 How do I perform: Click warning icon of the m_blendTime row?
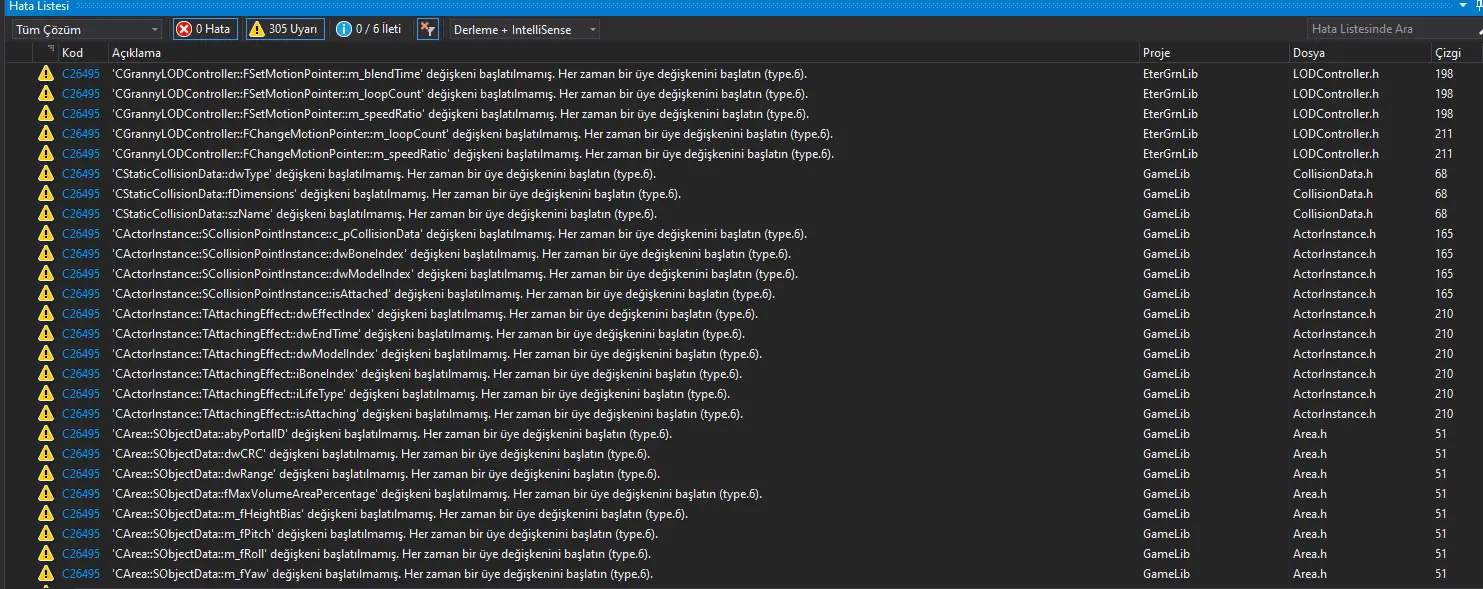click(45, 74)
